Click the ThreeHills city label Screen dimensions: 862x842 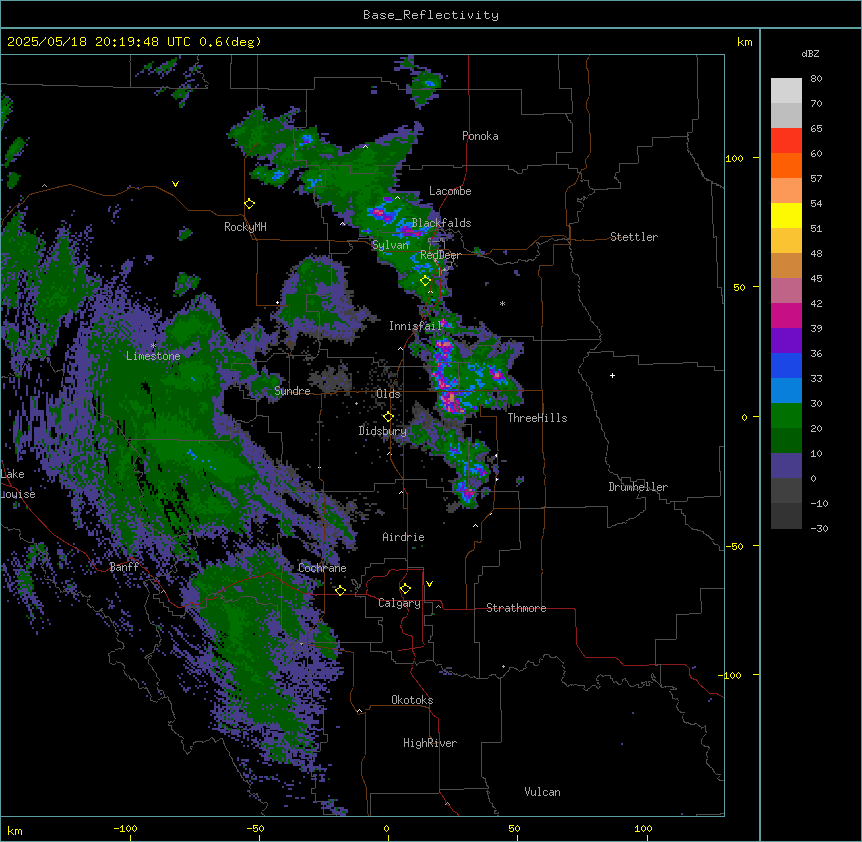tap(537, 418)
